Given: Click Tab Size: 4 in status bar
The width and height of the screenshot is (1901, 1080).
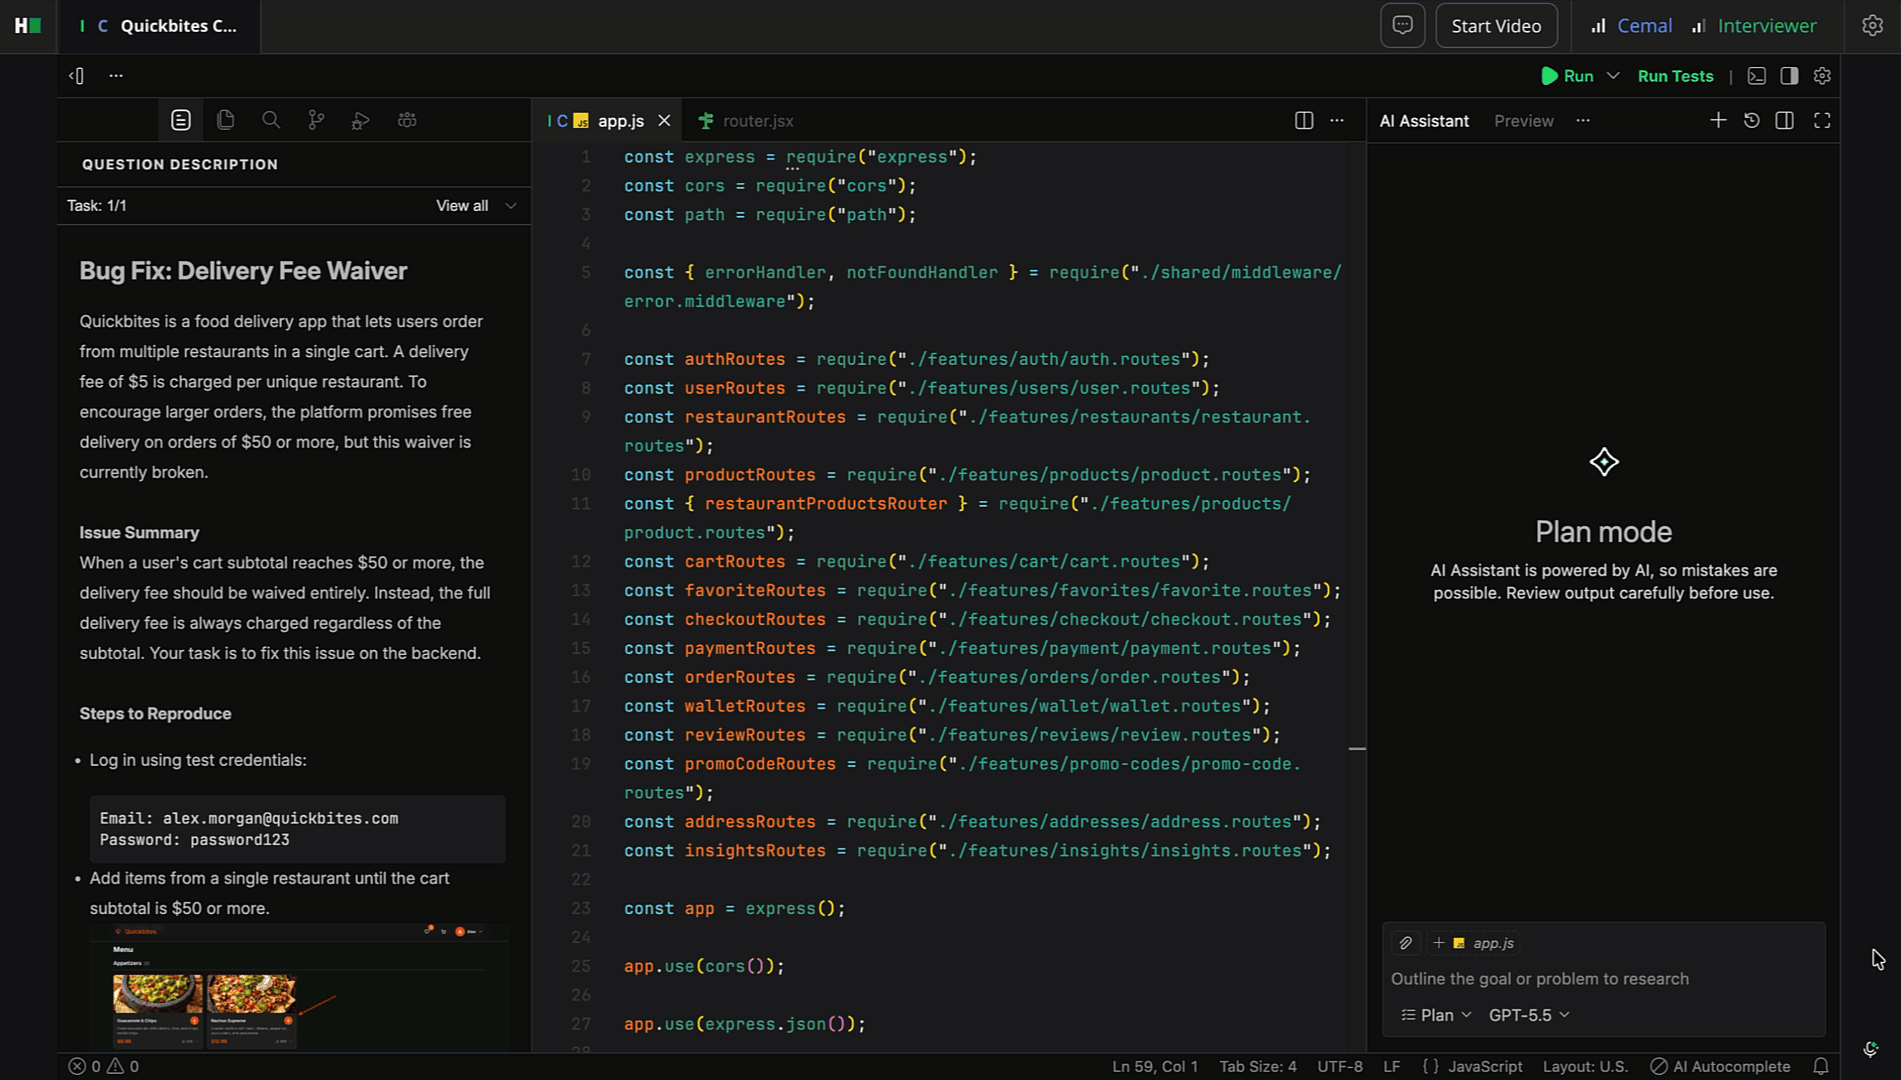Looking at the screenshot, I should 1258,1067.
